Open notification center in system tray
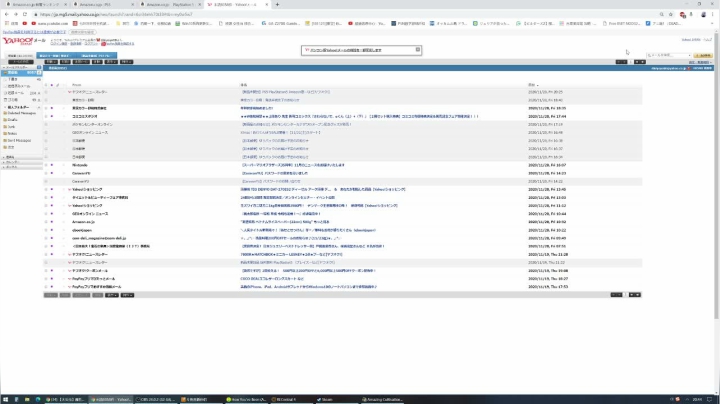The height and width of the screenshot is (404, 720). pos(710,399)
